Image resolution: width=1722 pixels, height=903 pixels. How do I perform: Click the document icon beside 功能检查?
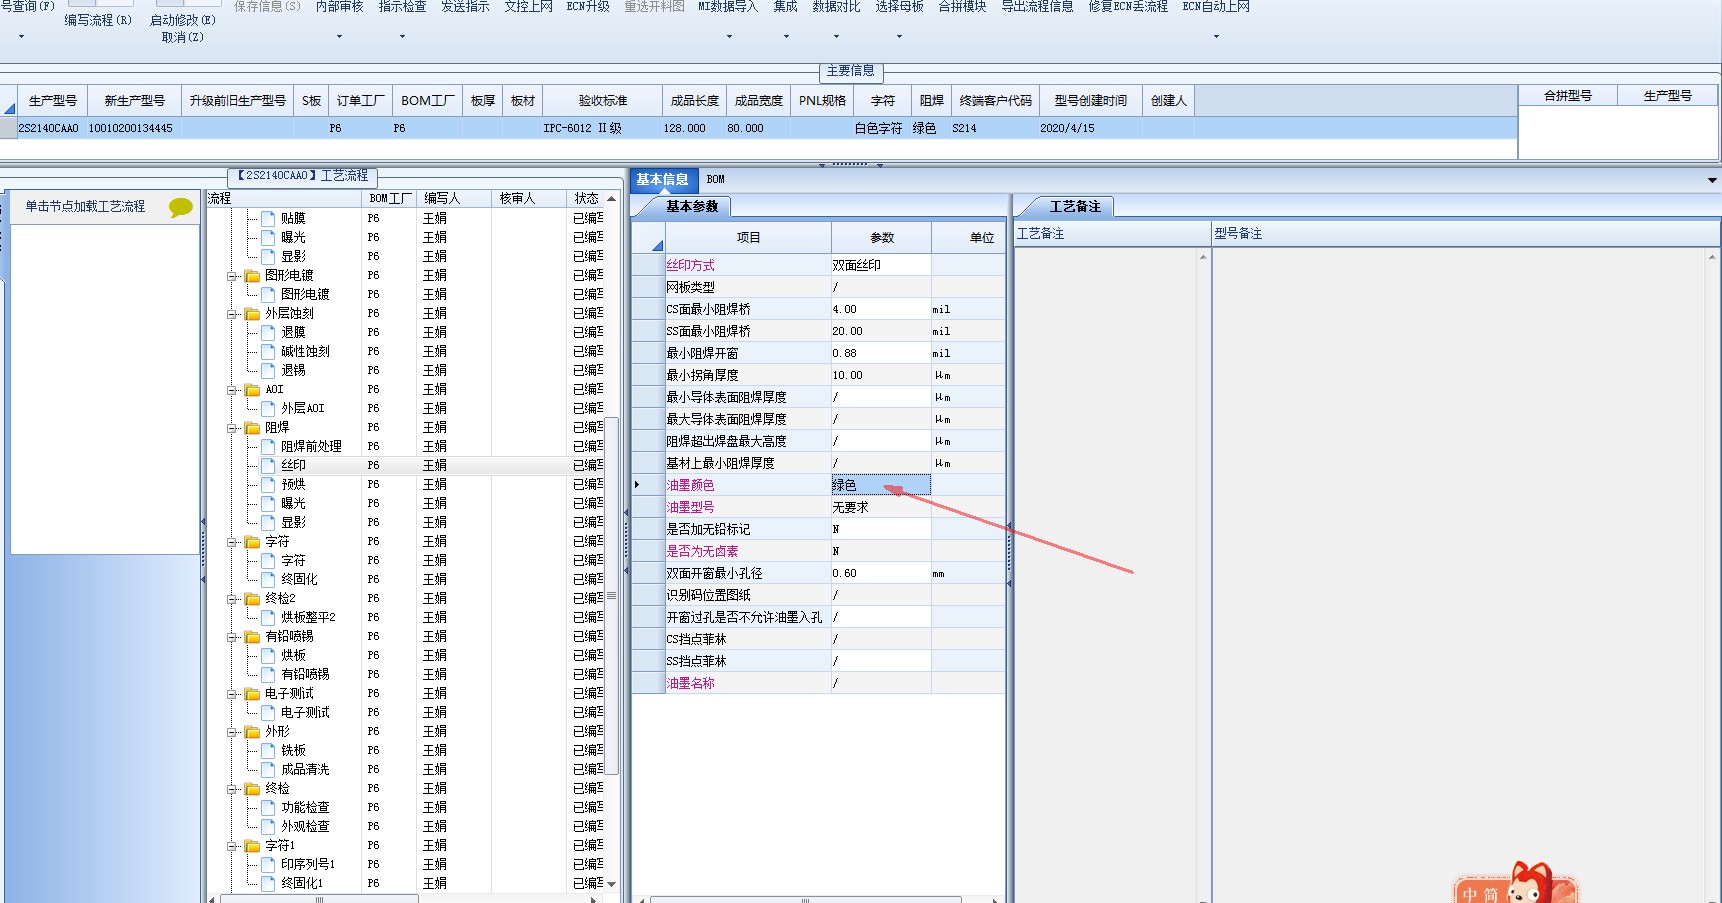[x=268, y=807]
